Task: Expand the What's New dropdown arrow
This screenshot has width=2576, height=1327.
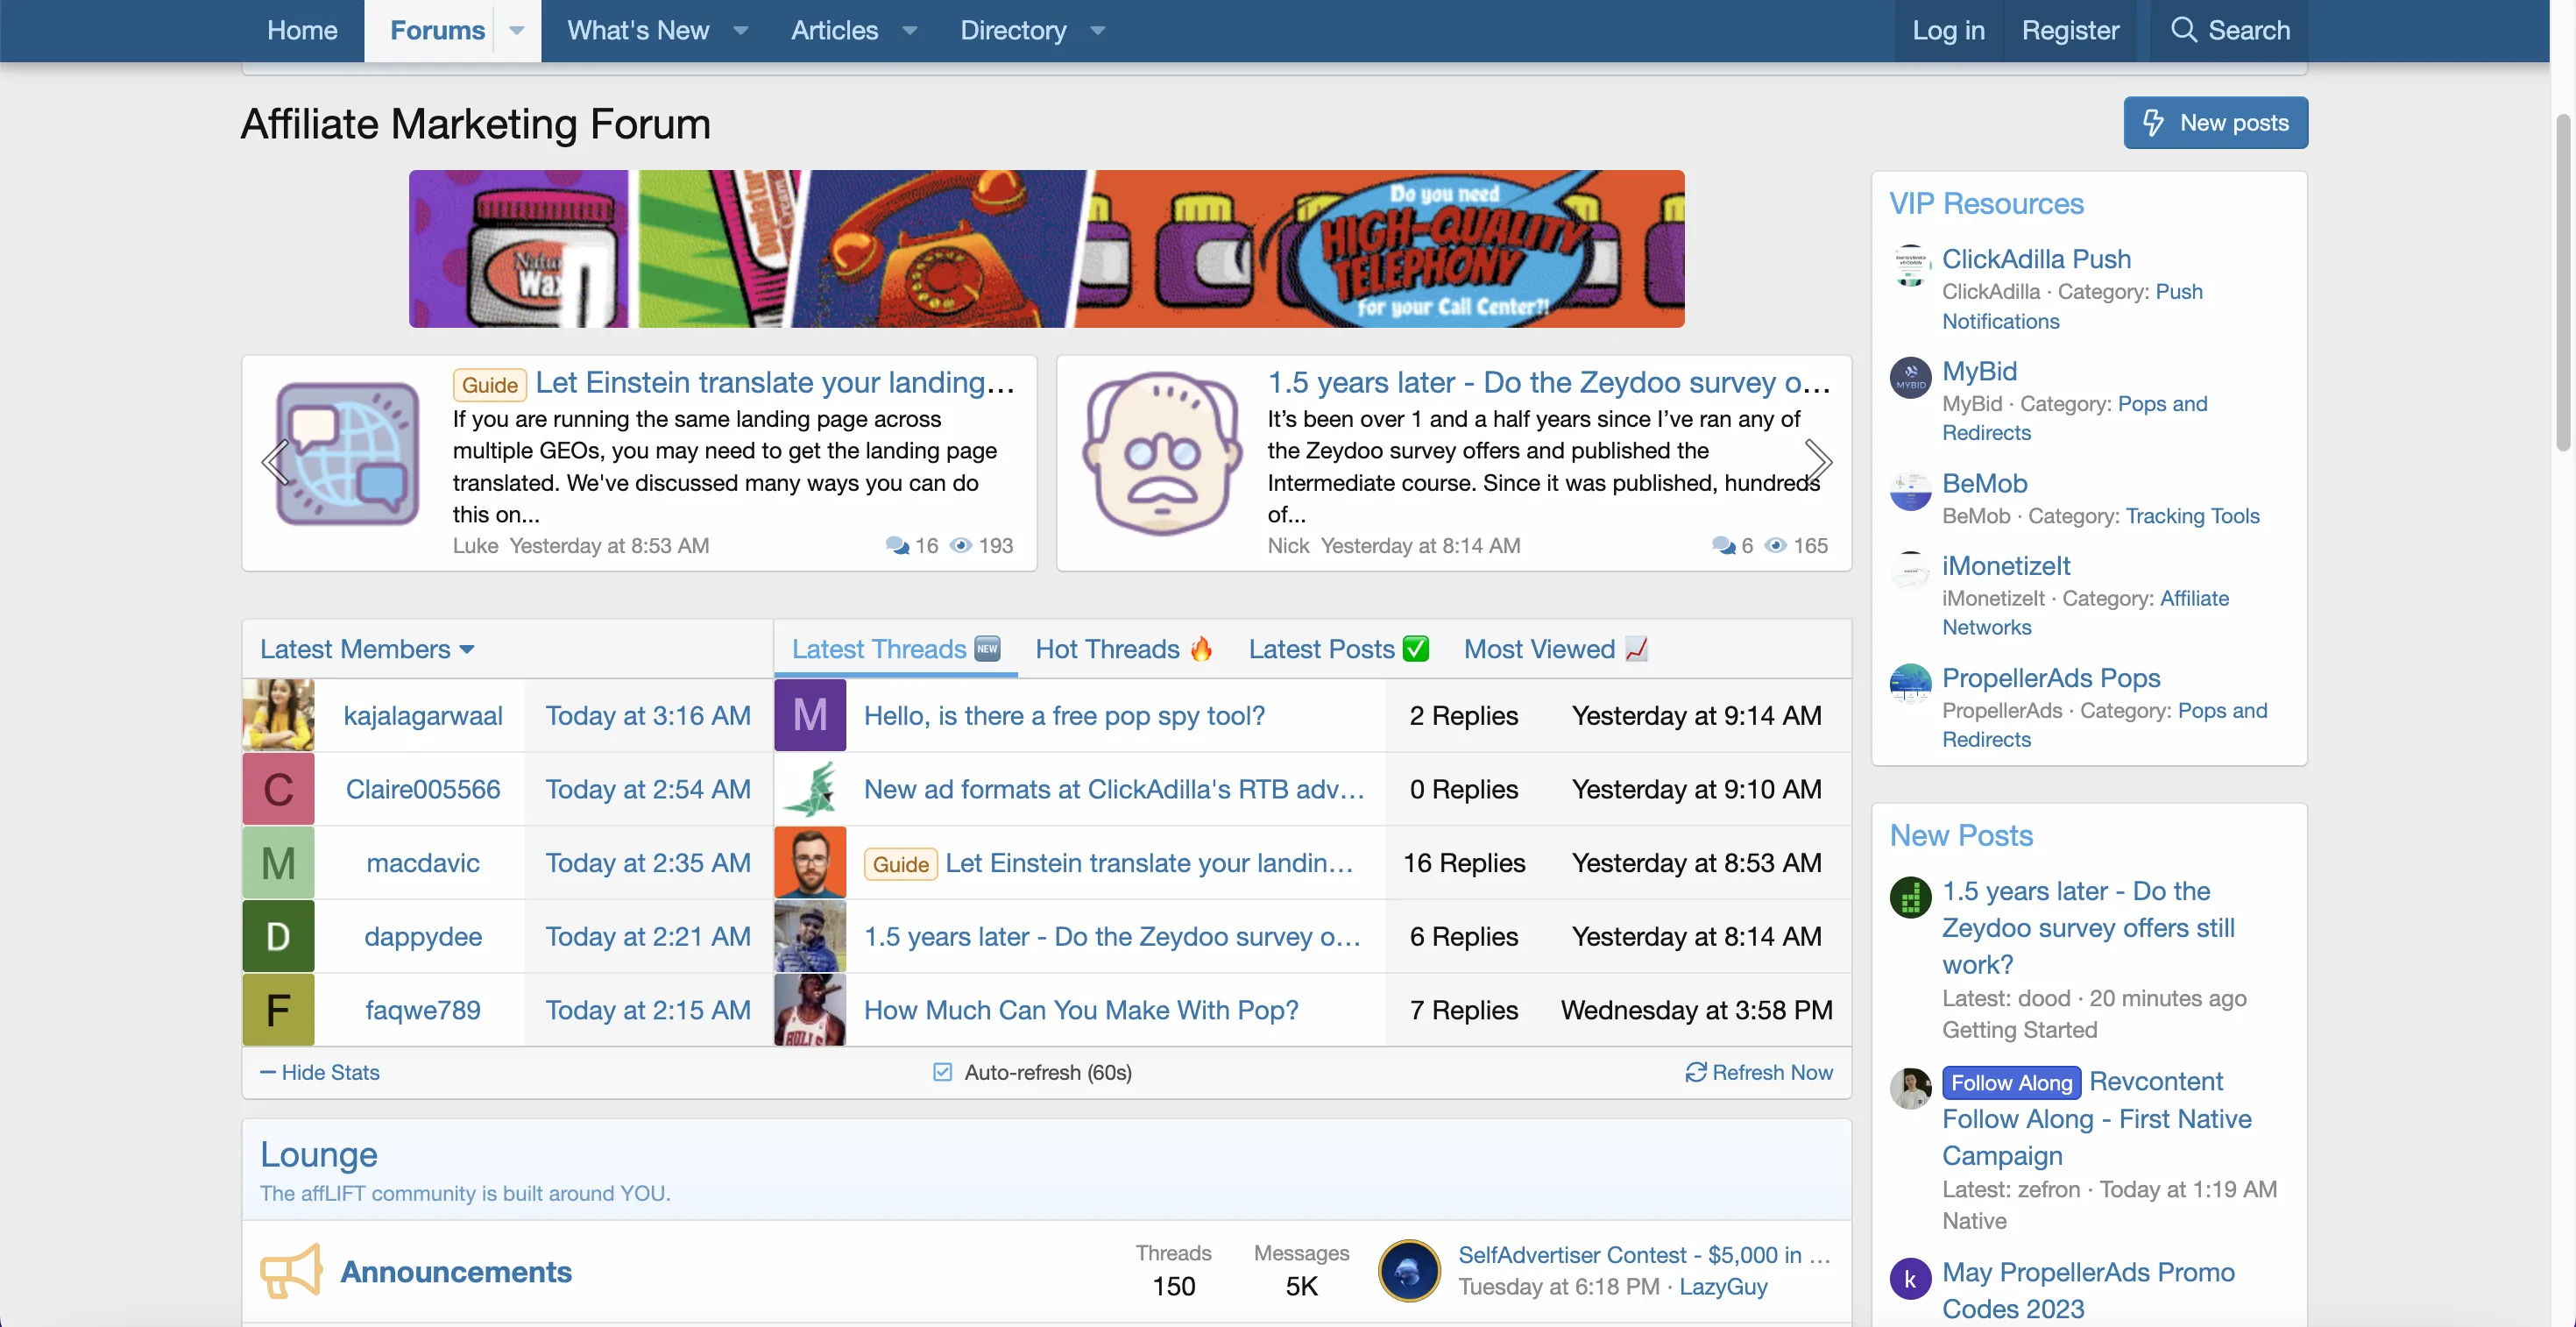Action: point(741,30)
